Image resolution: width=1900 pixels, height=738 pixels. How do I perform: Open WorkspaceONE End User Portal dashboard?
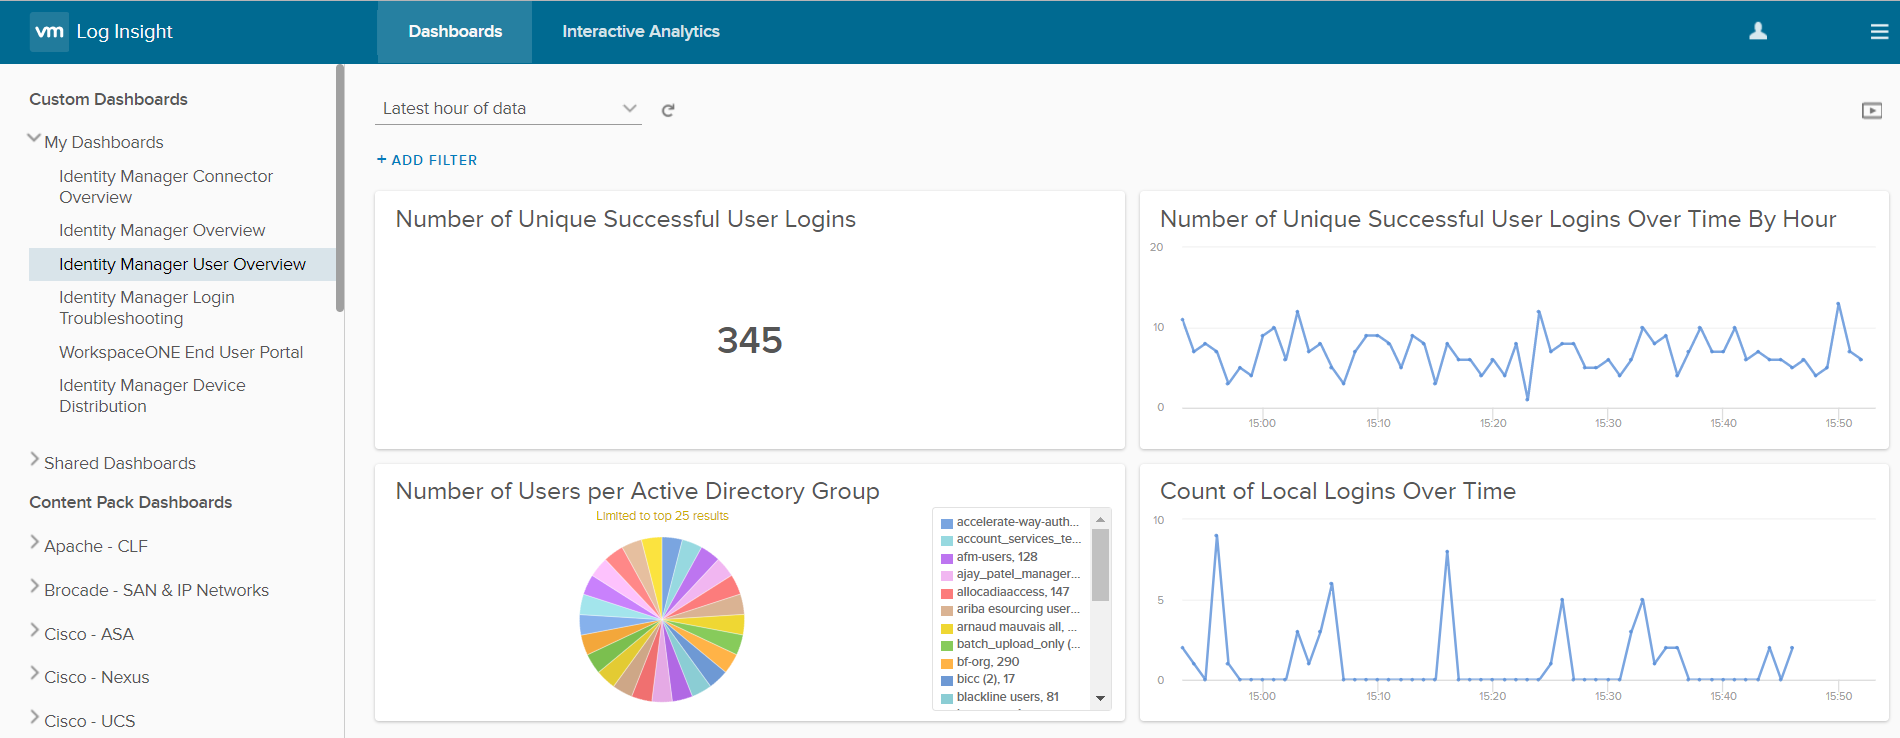click(181, 352)
